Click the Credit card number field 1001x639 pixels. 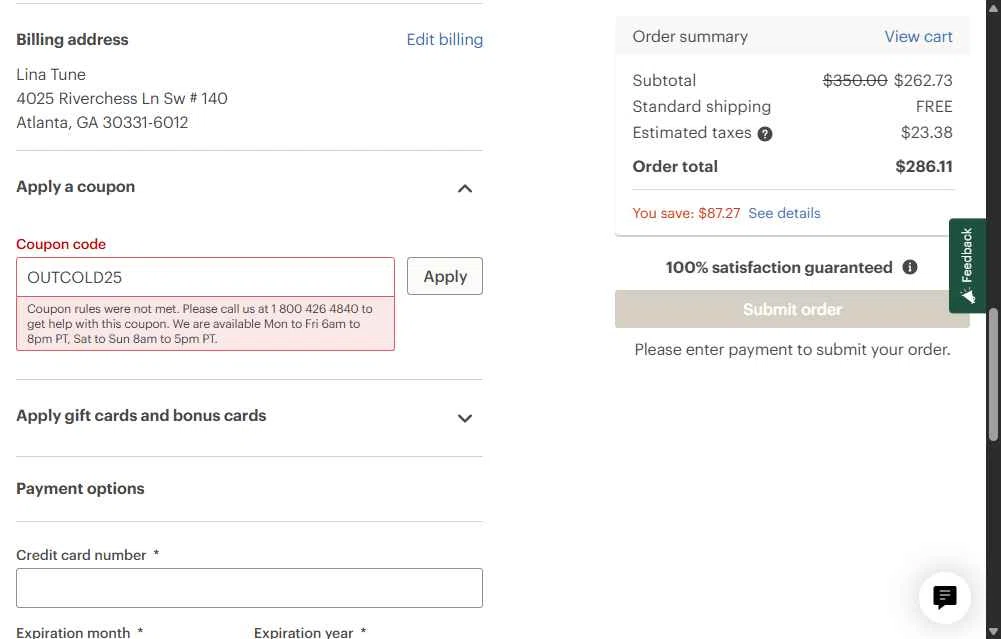[x=249, y=588]
